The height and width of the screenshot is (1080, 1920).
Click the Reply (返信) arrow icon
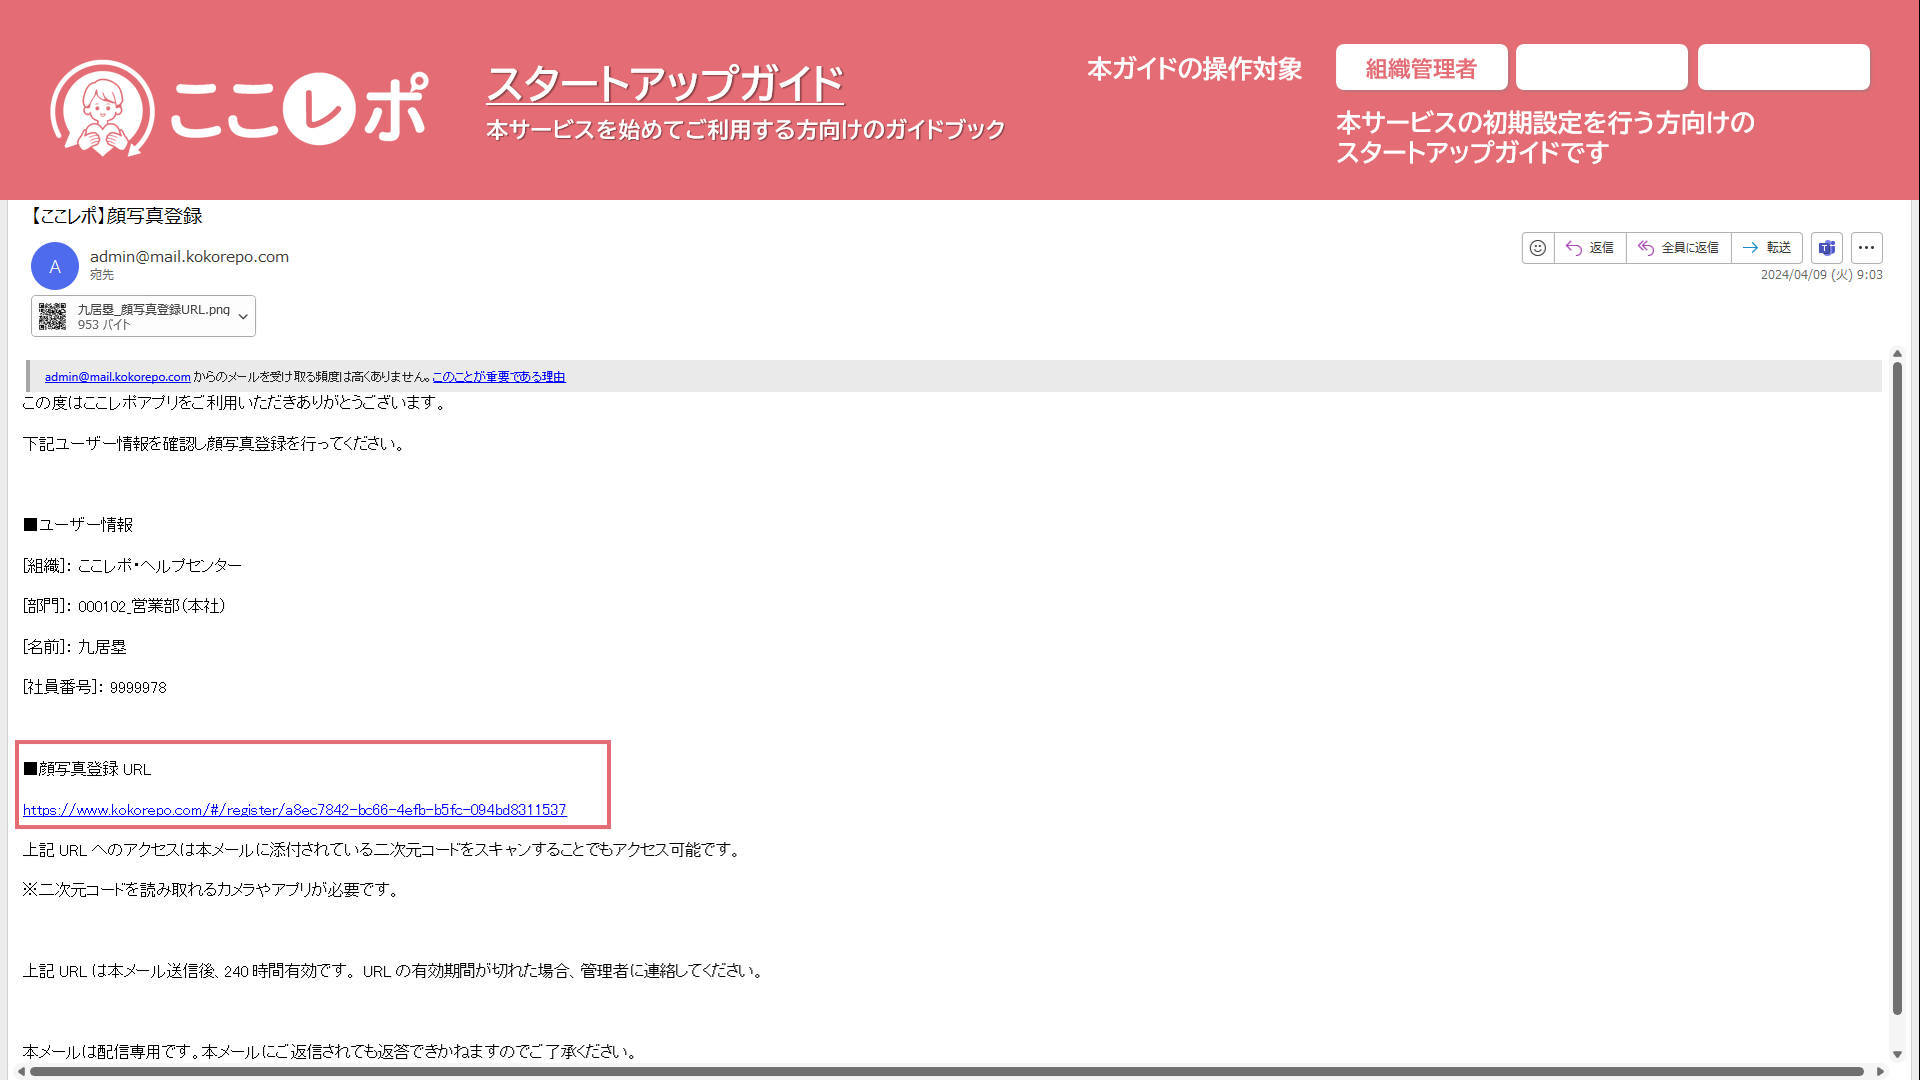pos(1574,248)
